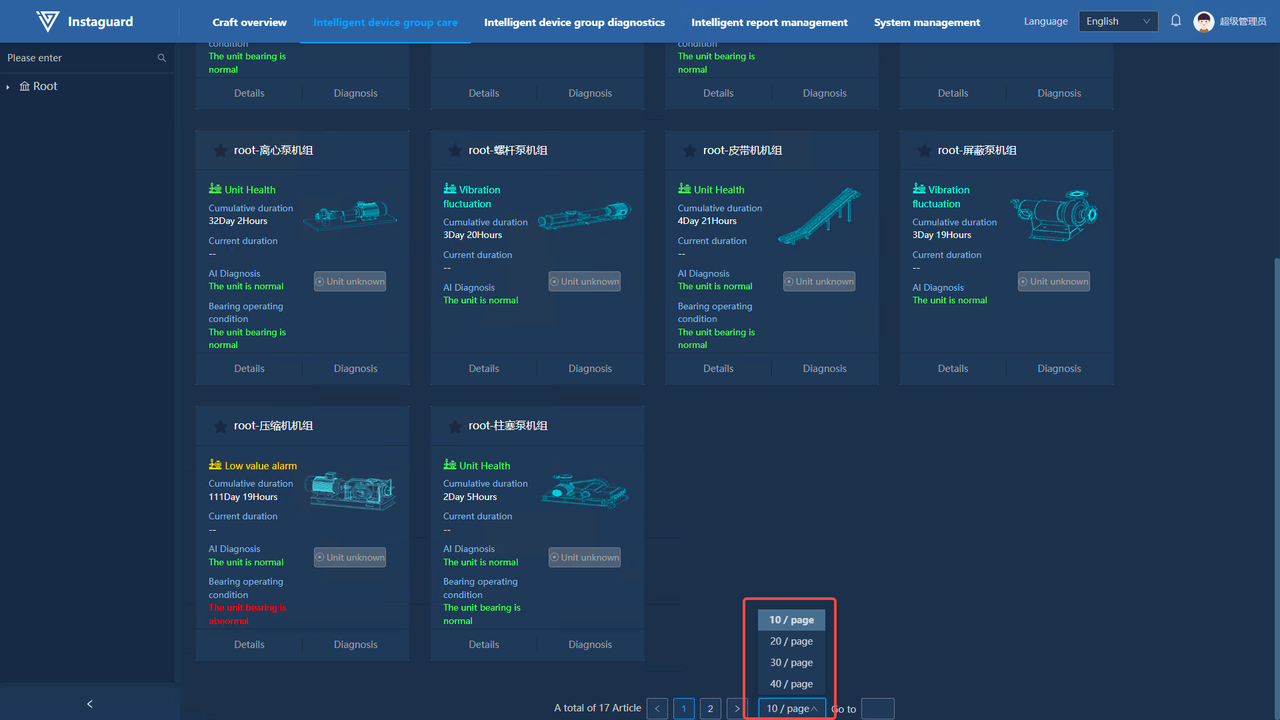Click Unit unknown in root-屏蔽泵机组
This screenshot has width=1280, height=720.
(1054, 282)
